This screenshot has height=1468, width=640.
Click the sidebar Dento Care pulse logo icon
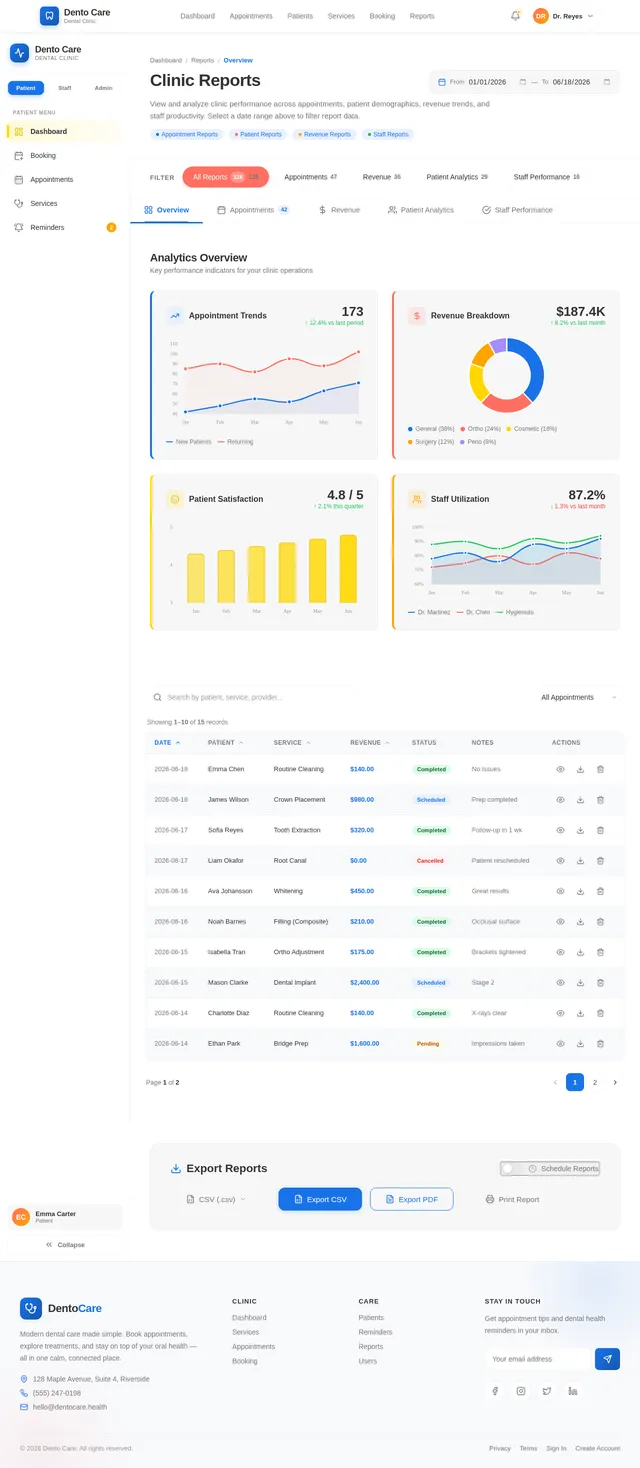pyautogui.click(x=19, y=53)
